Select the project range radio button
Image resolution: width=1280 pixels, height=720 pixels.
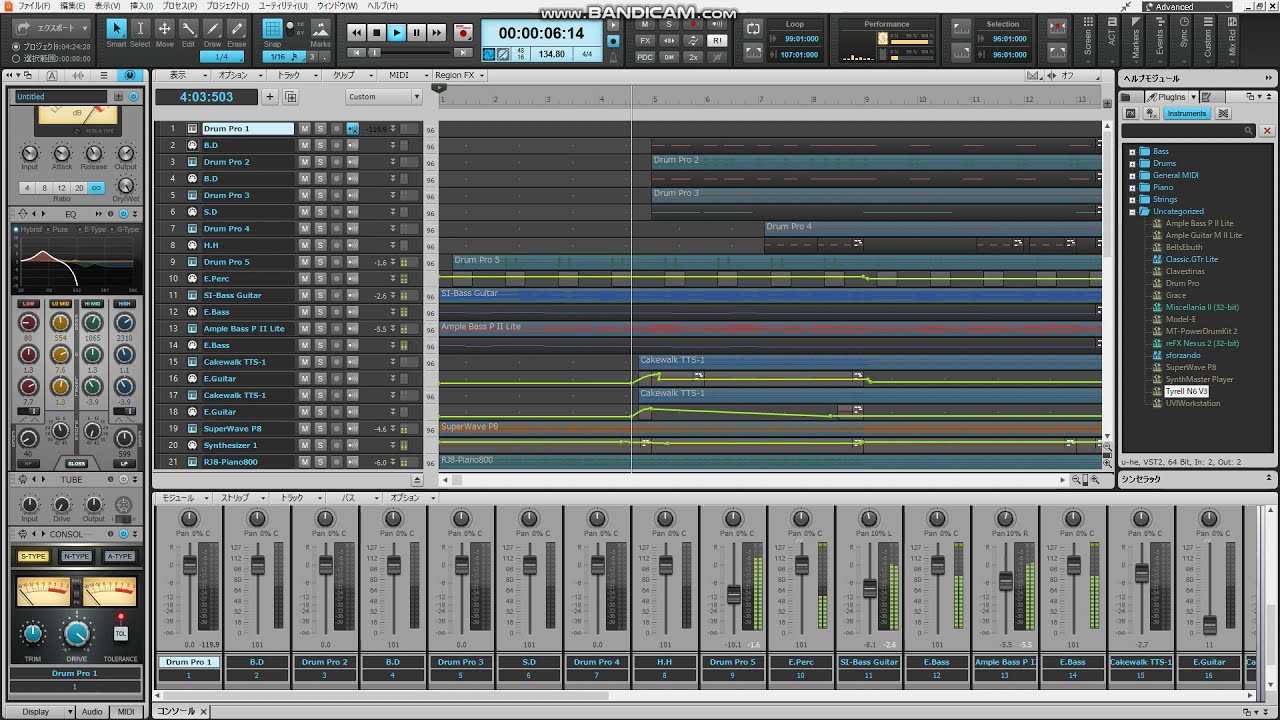tap(16, 47)
